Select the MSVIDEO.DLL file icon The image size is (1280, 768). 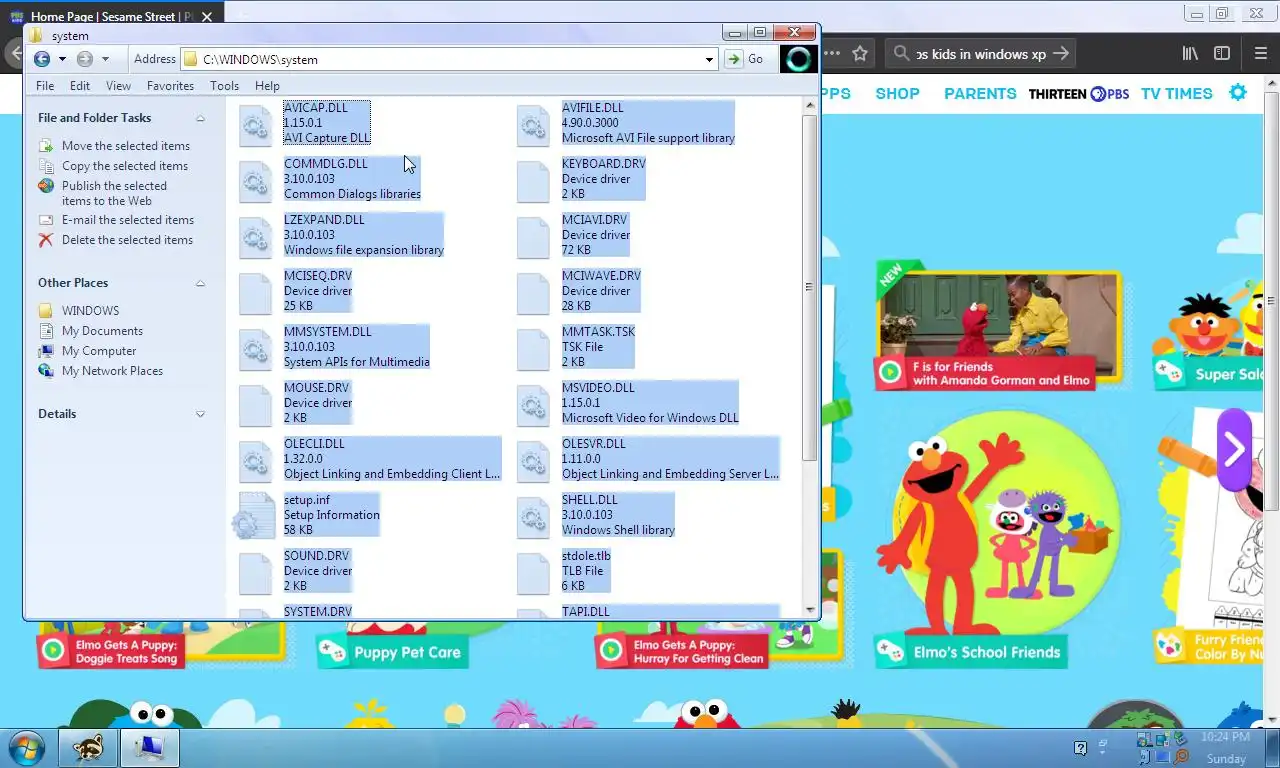pyautogui.click(x=533, y=405)
